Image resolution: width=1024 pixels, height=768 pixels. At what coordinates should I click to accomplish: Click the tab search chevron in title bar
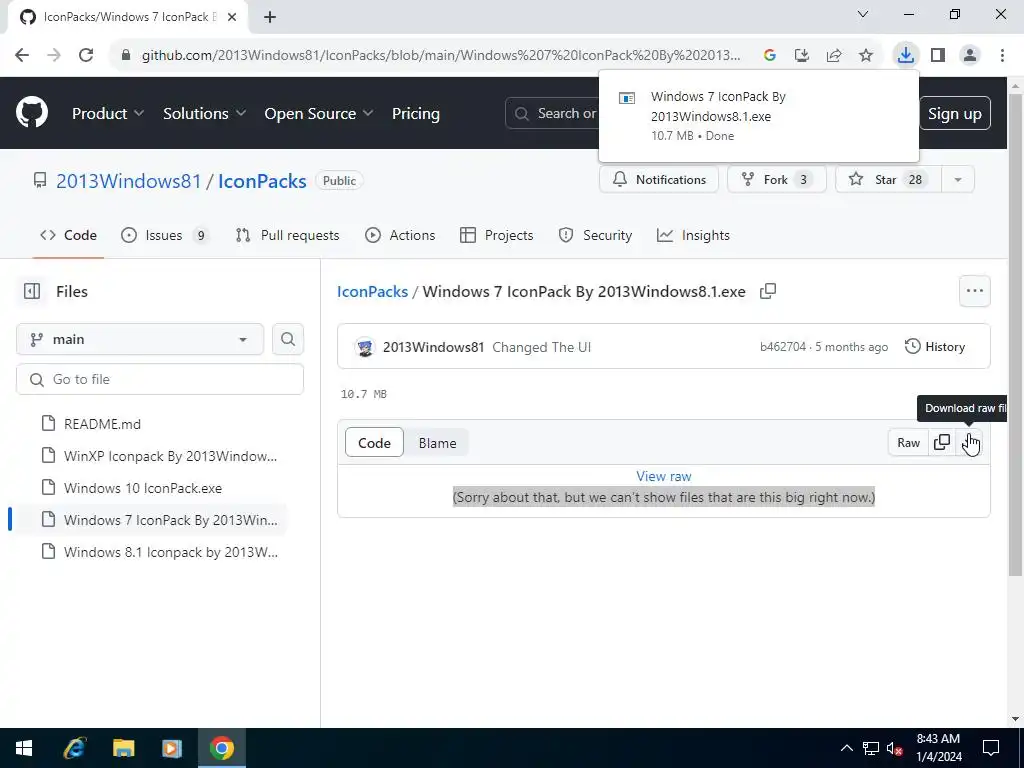pyautogui.click(x=863, y=14)
